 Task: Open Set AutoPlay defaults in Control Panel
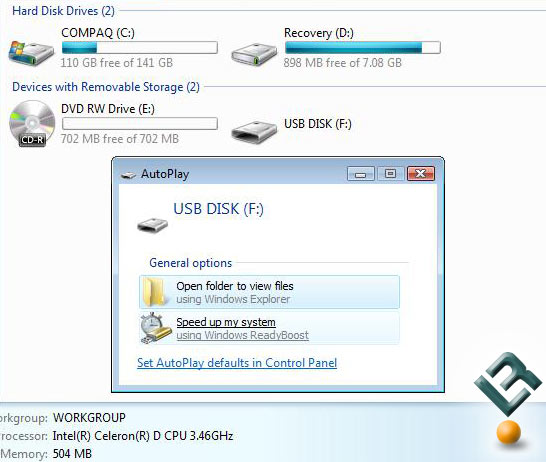237,363
